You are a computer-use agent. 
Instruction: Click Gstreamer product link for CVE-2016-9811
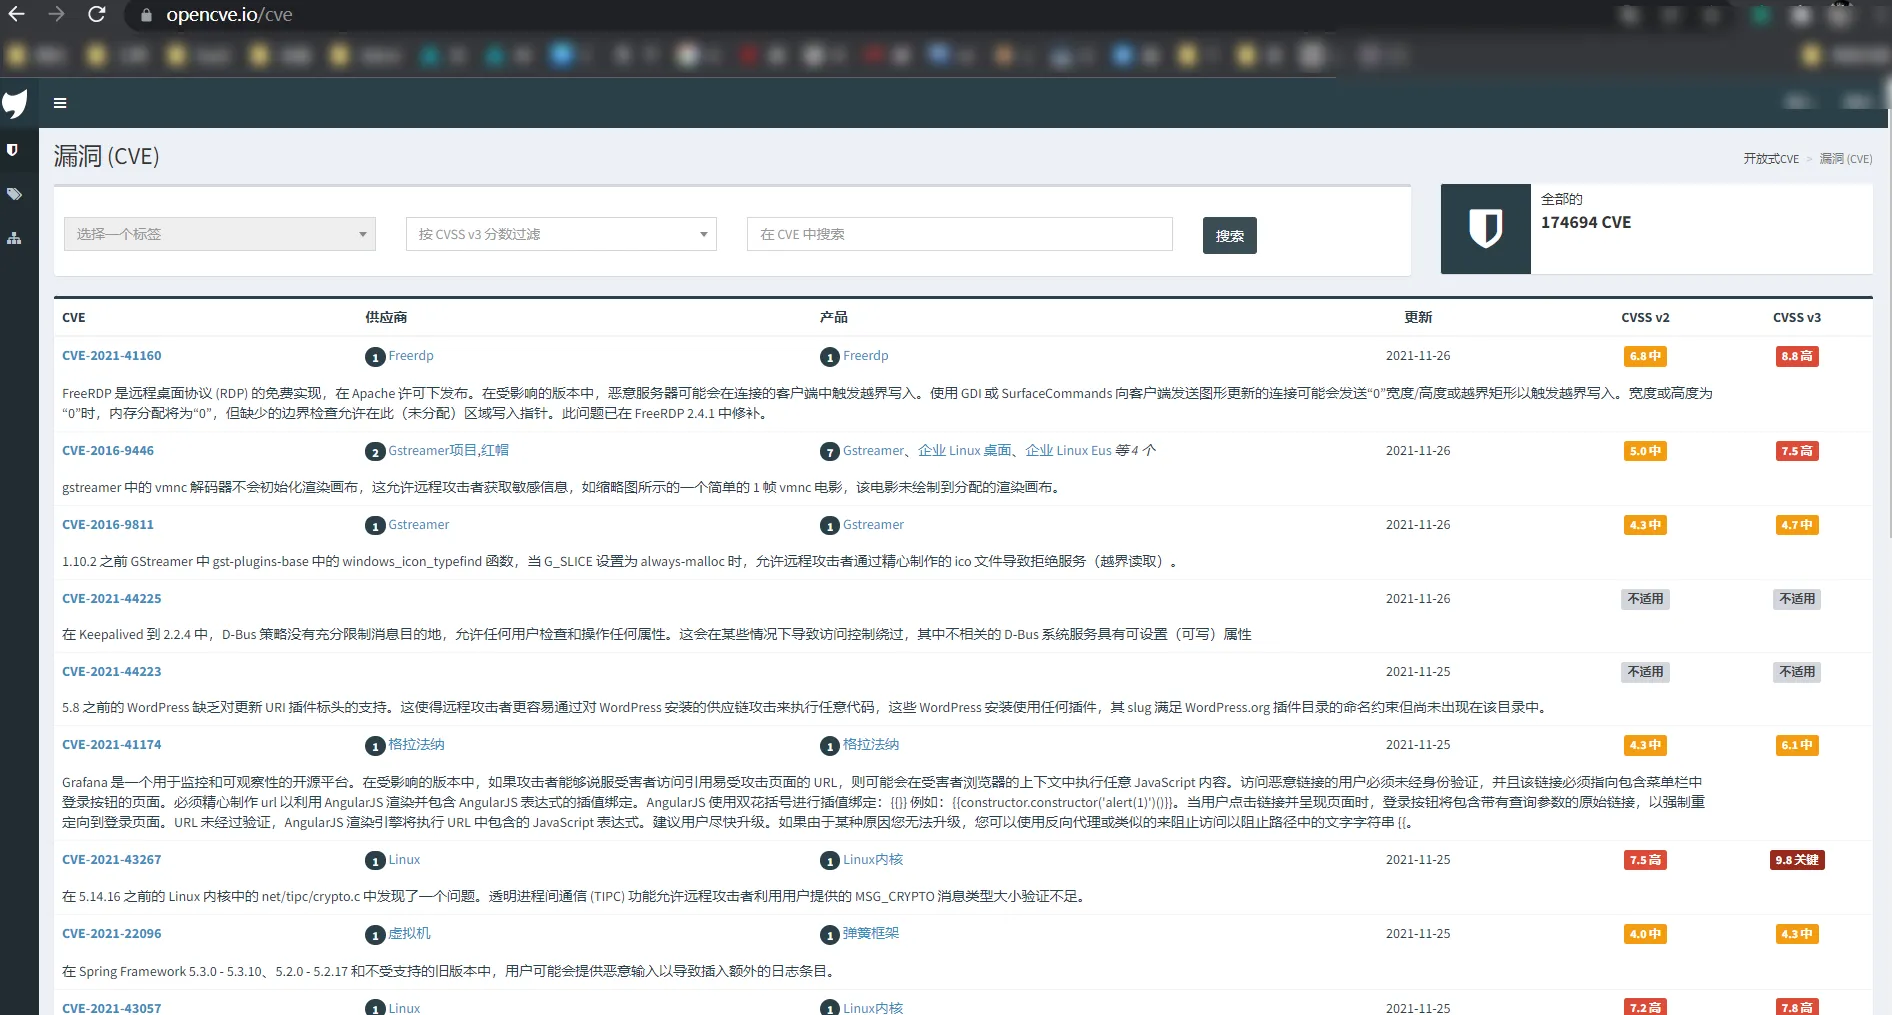tap(873, 525)
